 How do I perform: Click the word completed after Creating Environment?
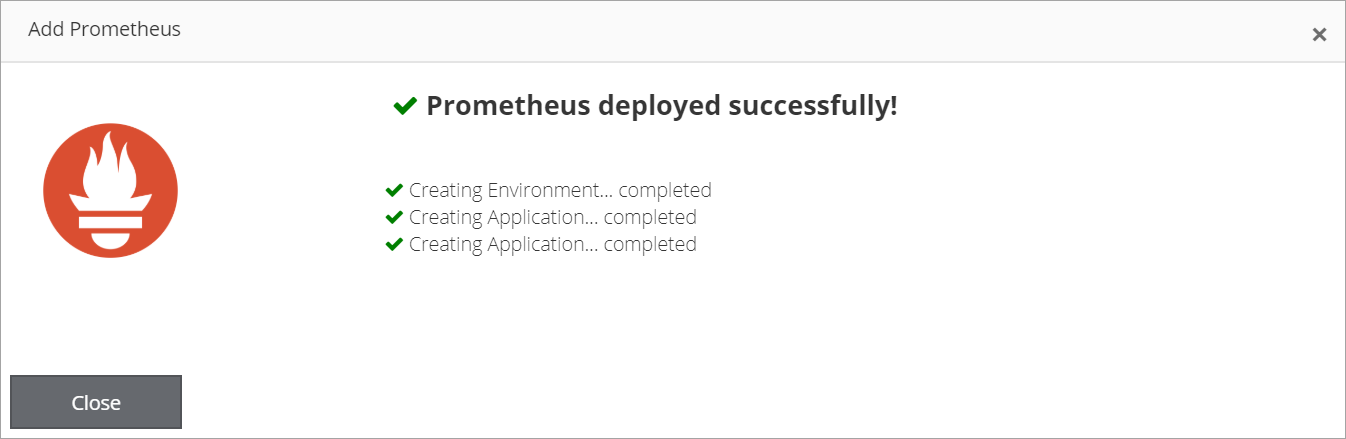click(x=665, y=190)
